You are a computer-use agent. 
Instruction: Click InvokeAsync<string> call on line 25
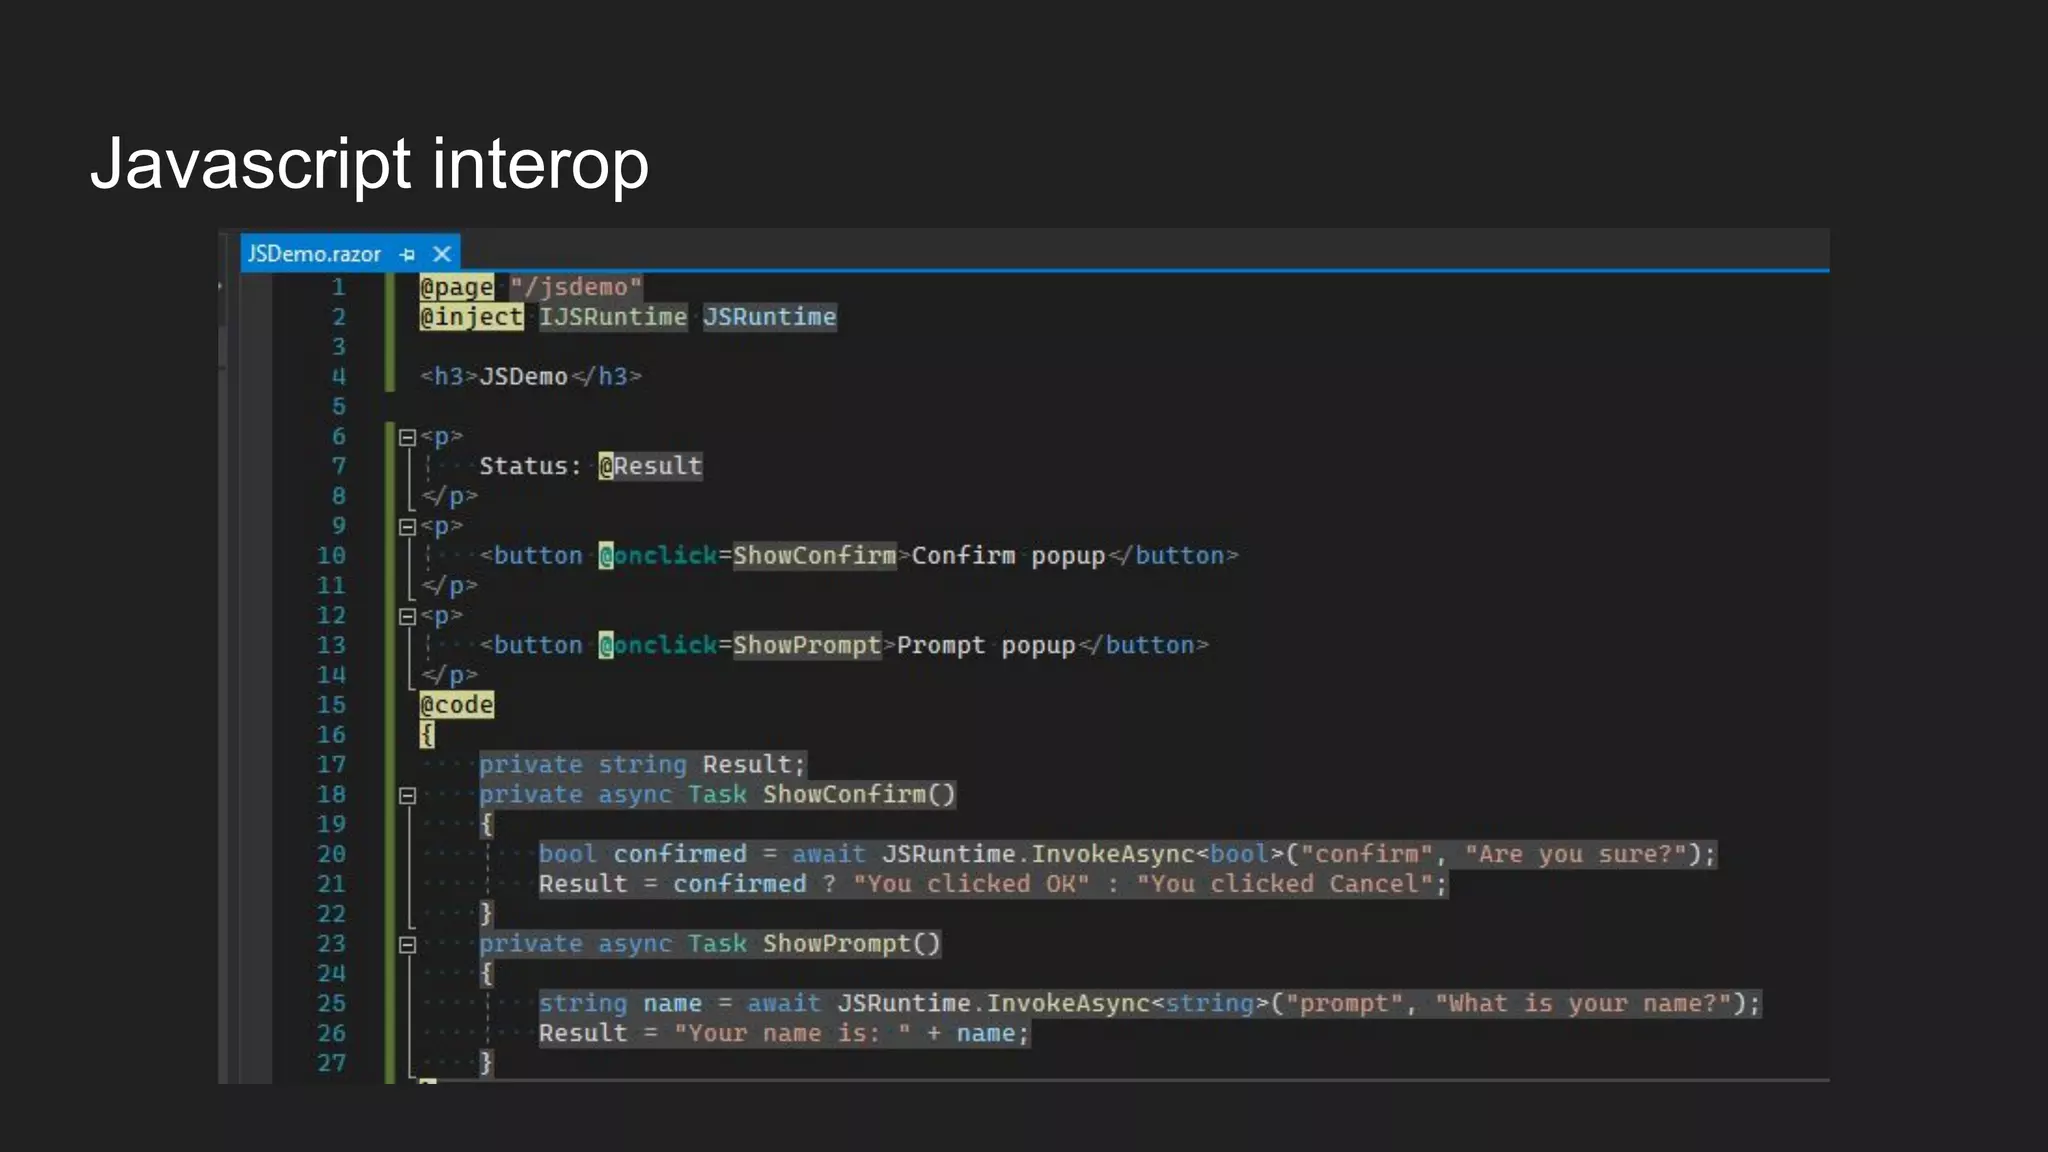click(x=1128, y=1004)
